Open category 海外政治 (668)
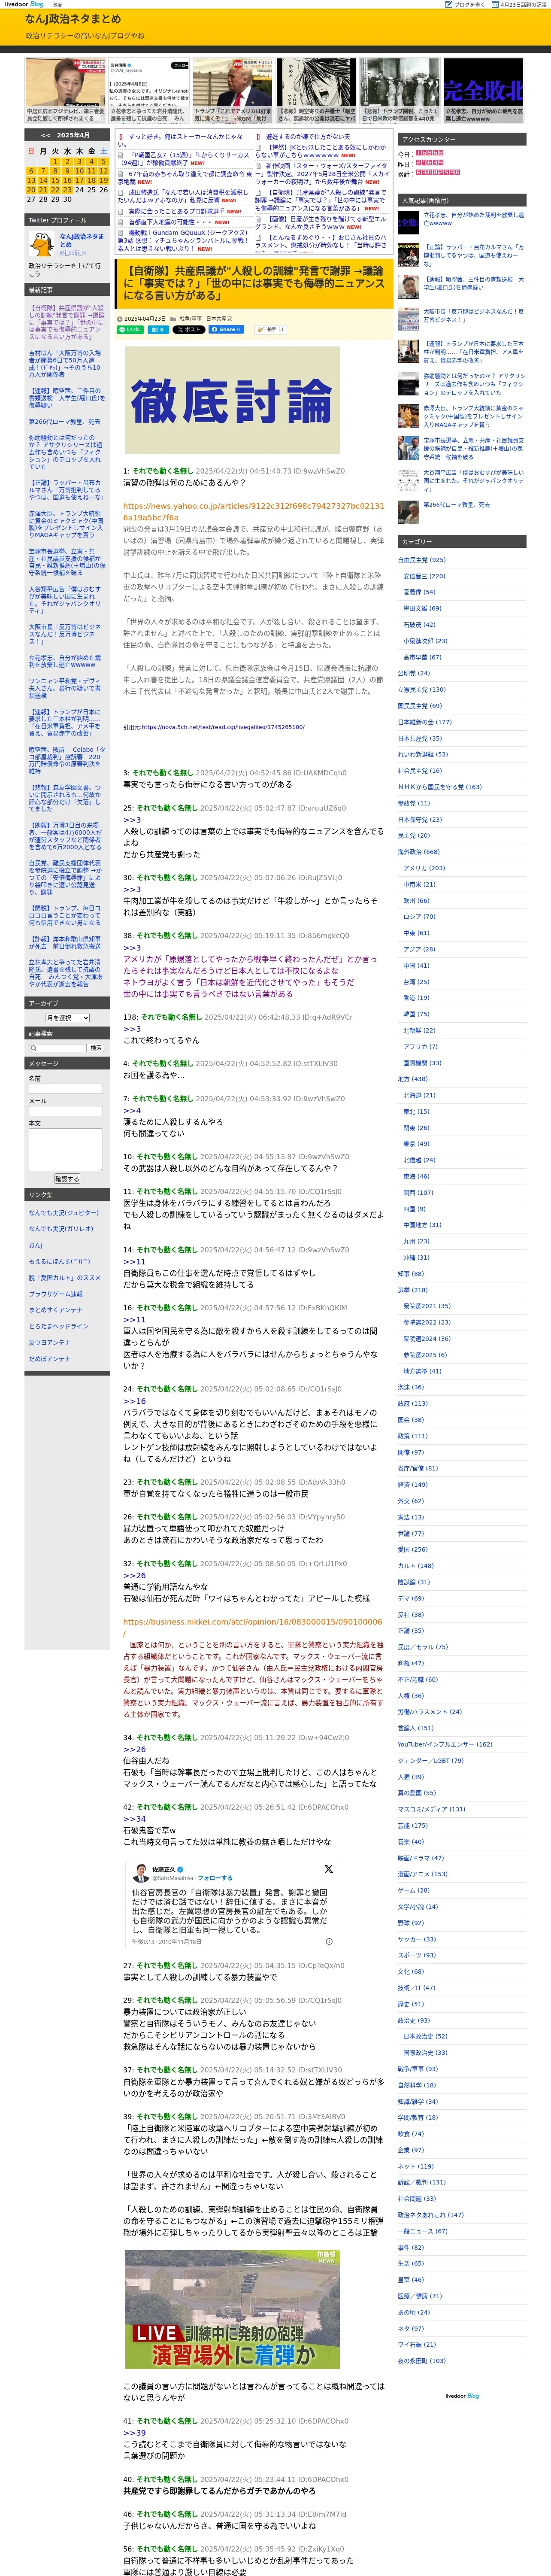Viewport: 551px width, 2576px height. (x=418, y=852)
